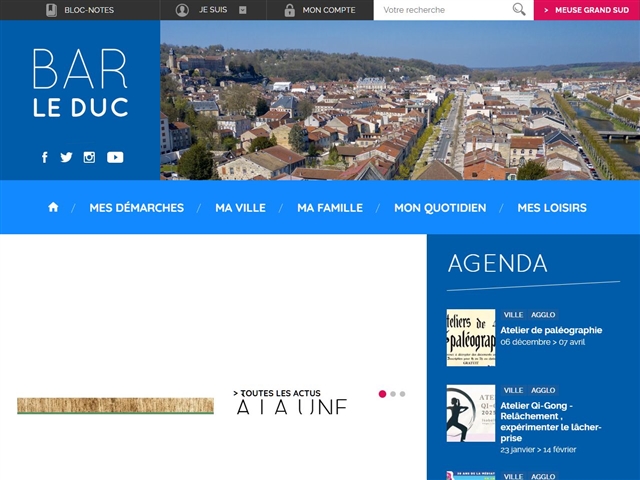This screenshot has width=640, height=480.
Task: Open the Atelier de paléographie thumbnail
Action: pyautogui.click(x=471, y=338)
